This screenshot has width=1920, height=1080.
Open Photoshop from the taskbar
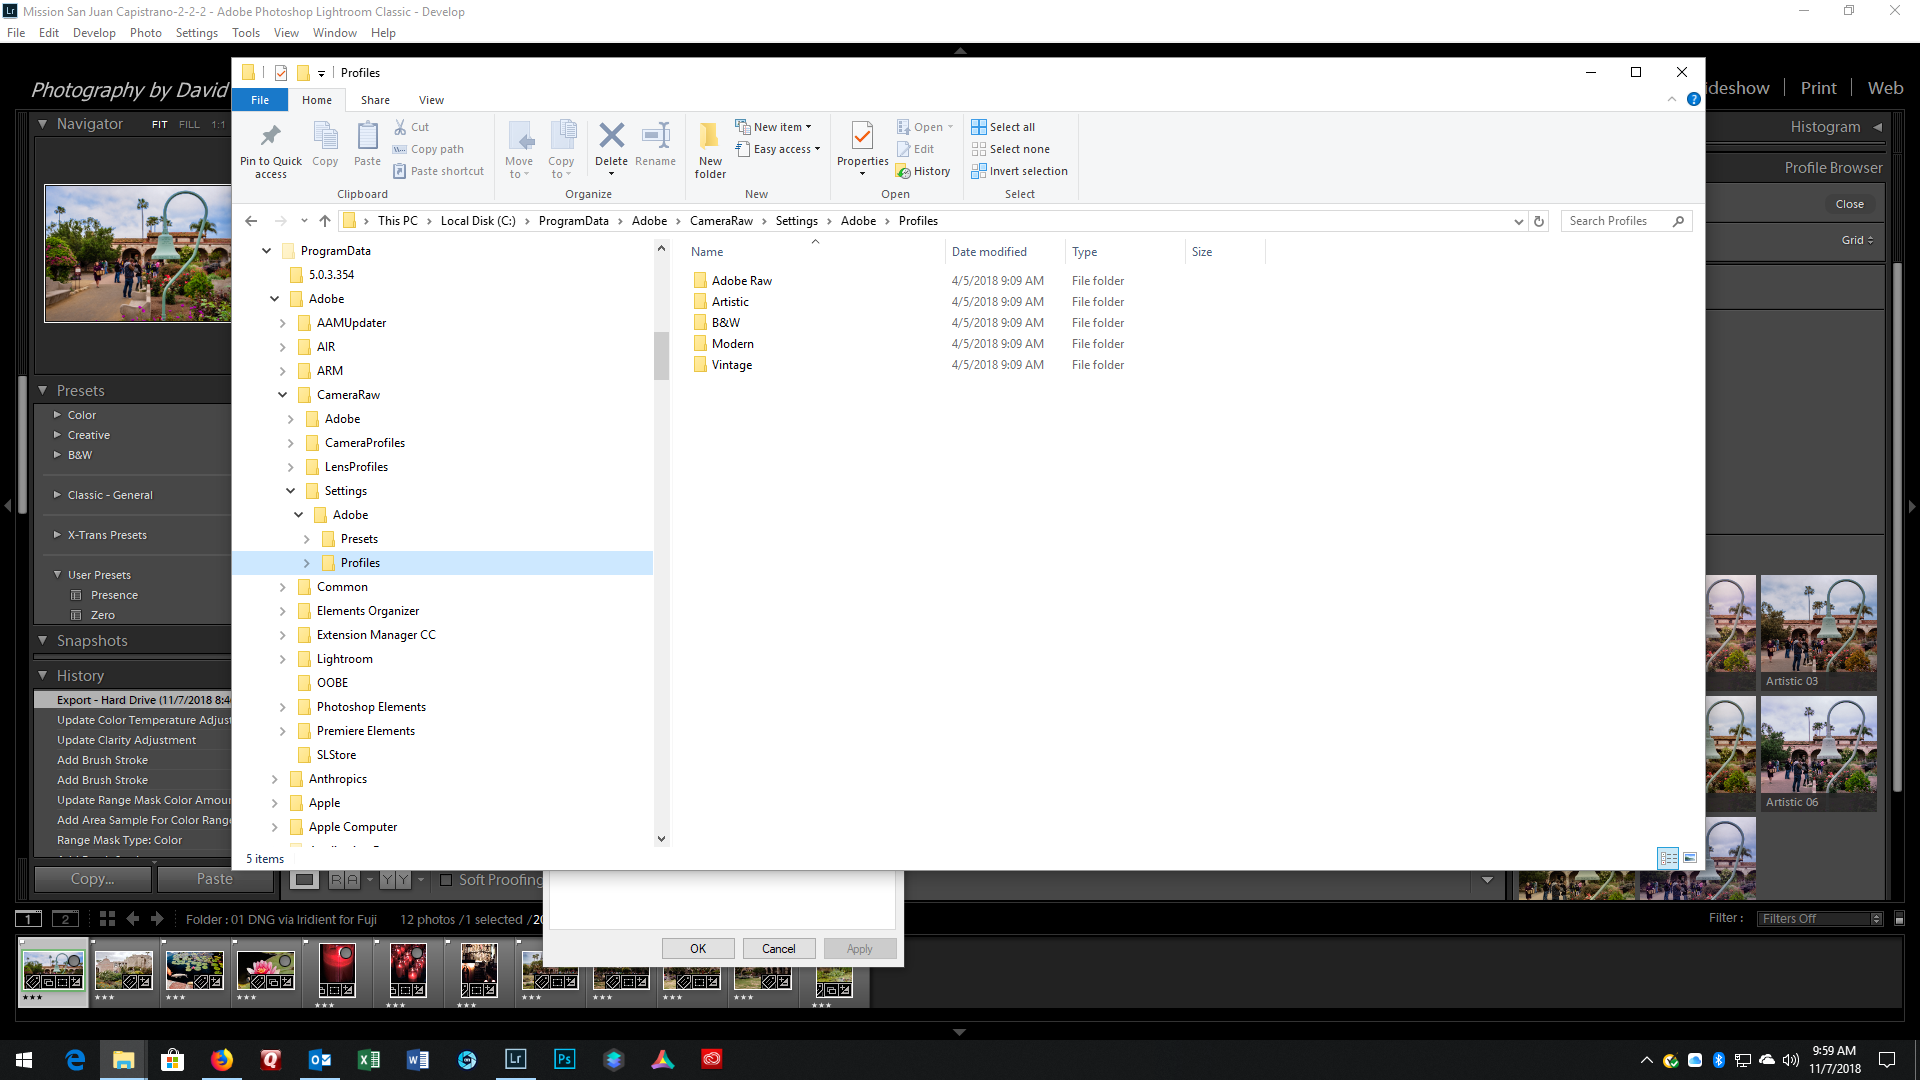click(x=564, y=1059)
